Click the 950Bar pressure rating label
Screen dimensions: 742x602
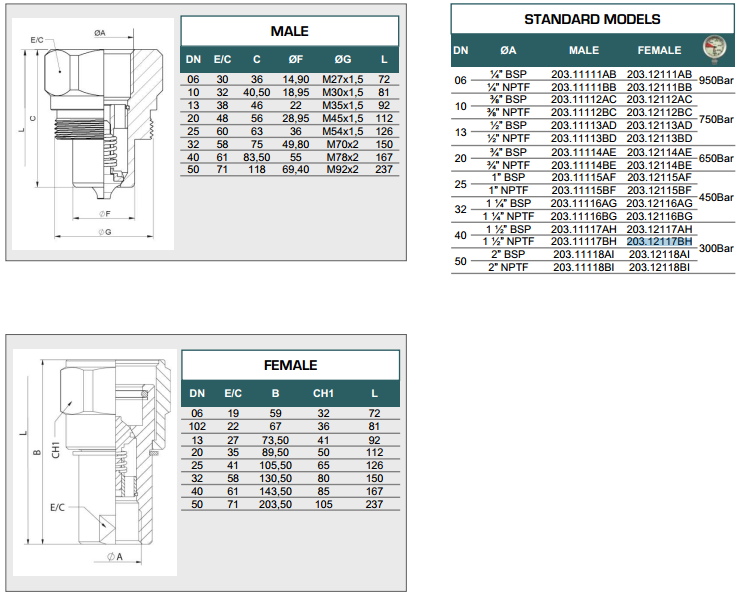[715, 80]
